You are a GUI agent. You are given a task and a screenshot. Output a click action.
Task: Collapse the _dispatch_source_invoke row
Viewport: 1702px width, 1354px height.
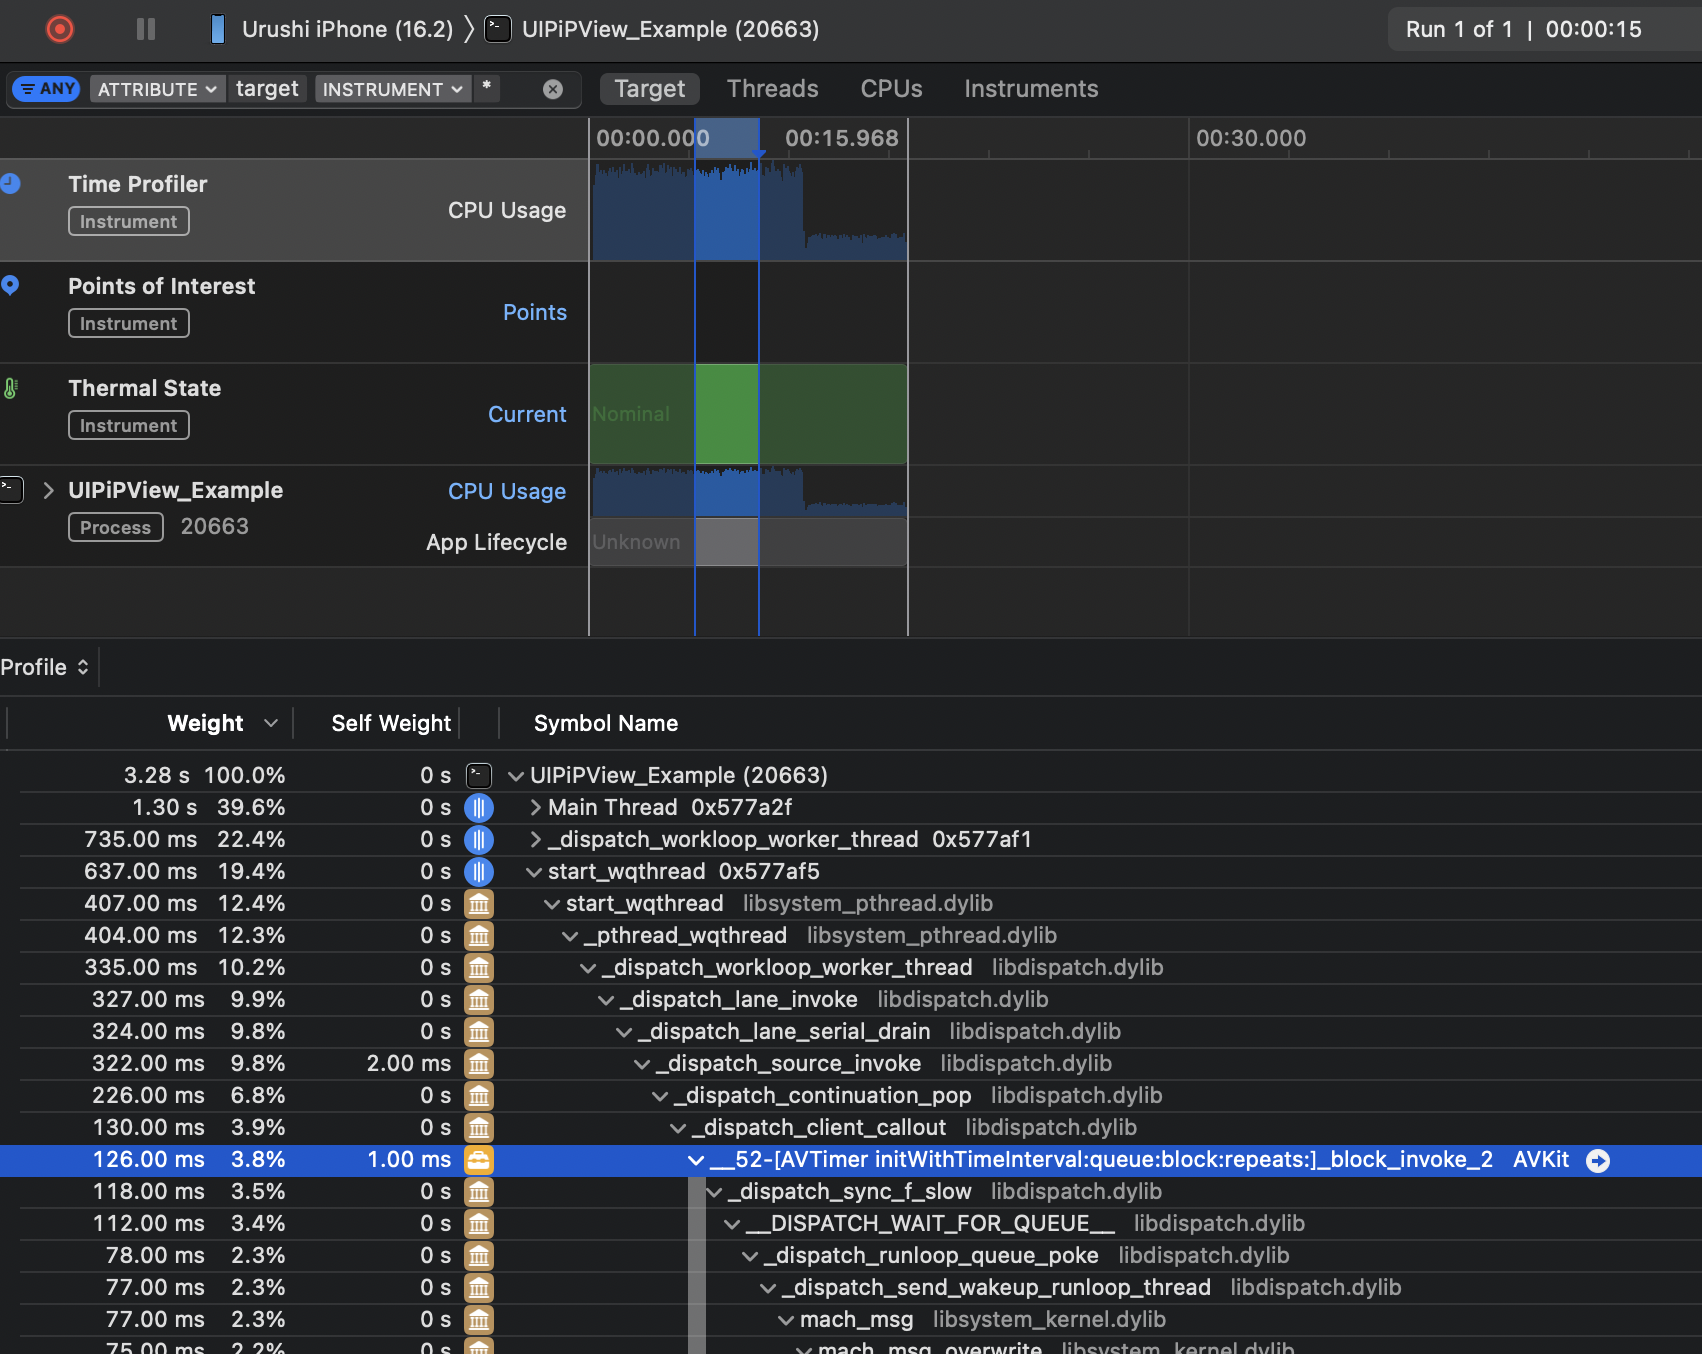click(643, 1064)
